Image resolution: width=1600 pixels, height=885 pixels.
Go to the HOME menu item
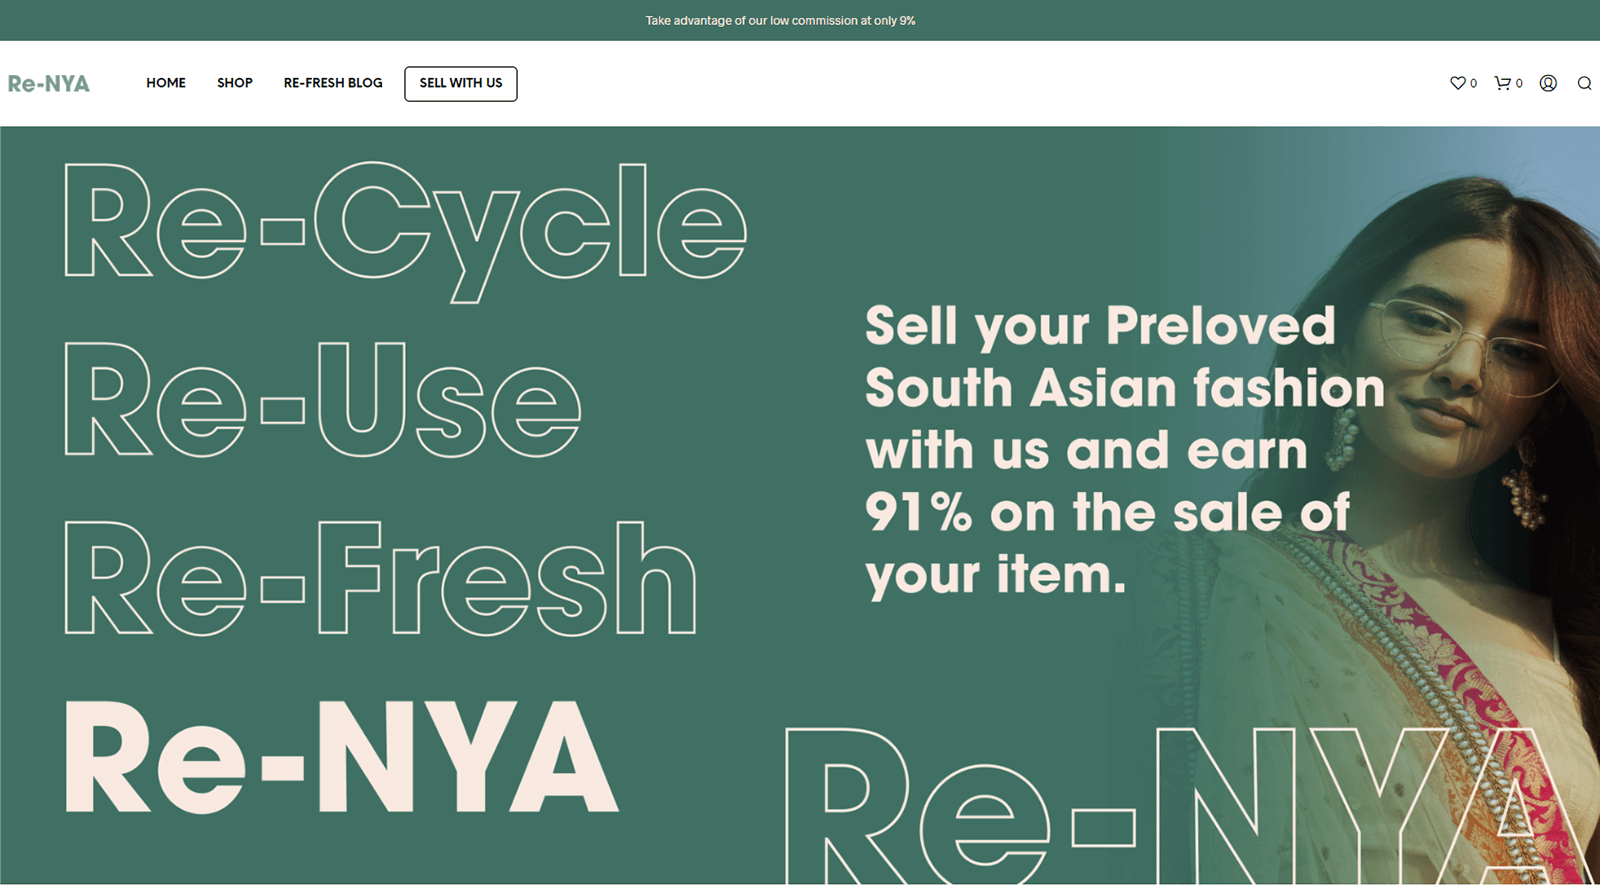click(x=166, y=83)
